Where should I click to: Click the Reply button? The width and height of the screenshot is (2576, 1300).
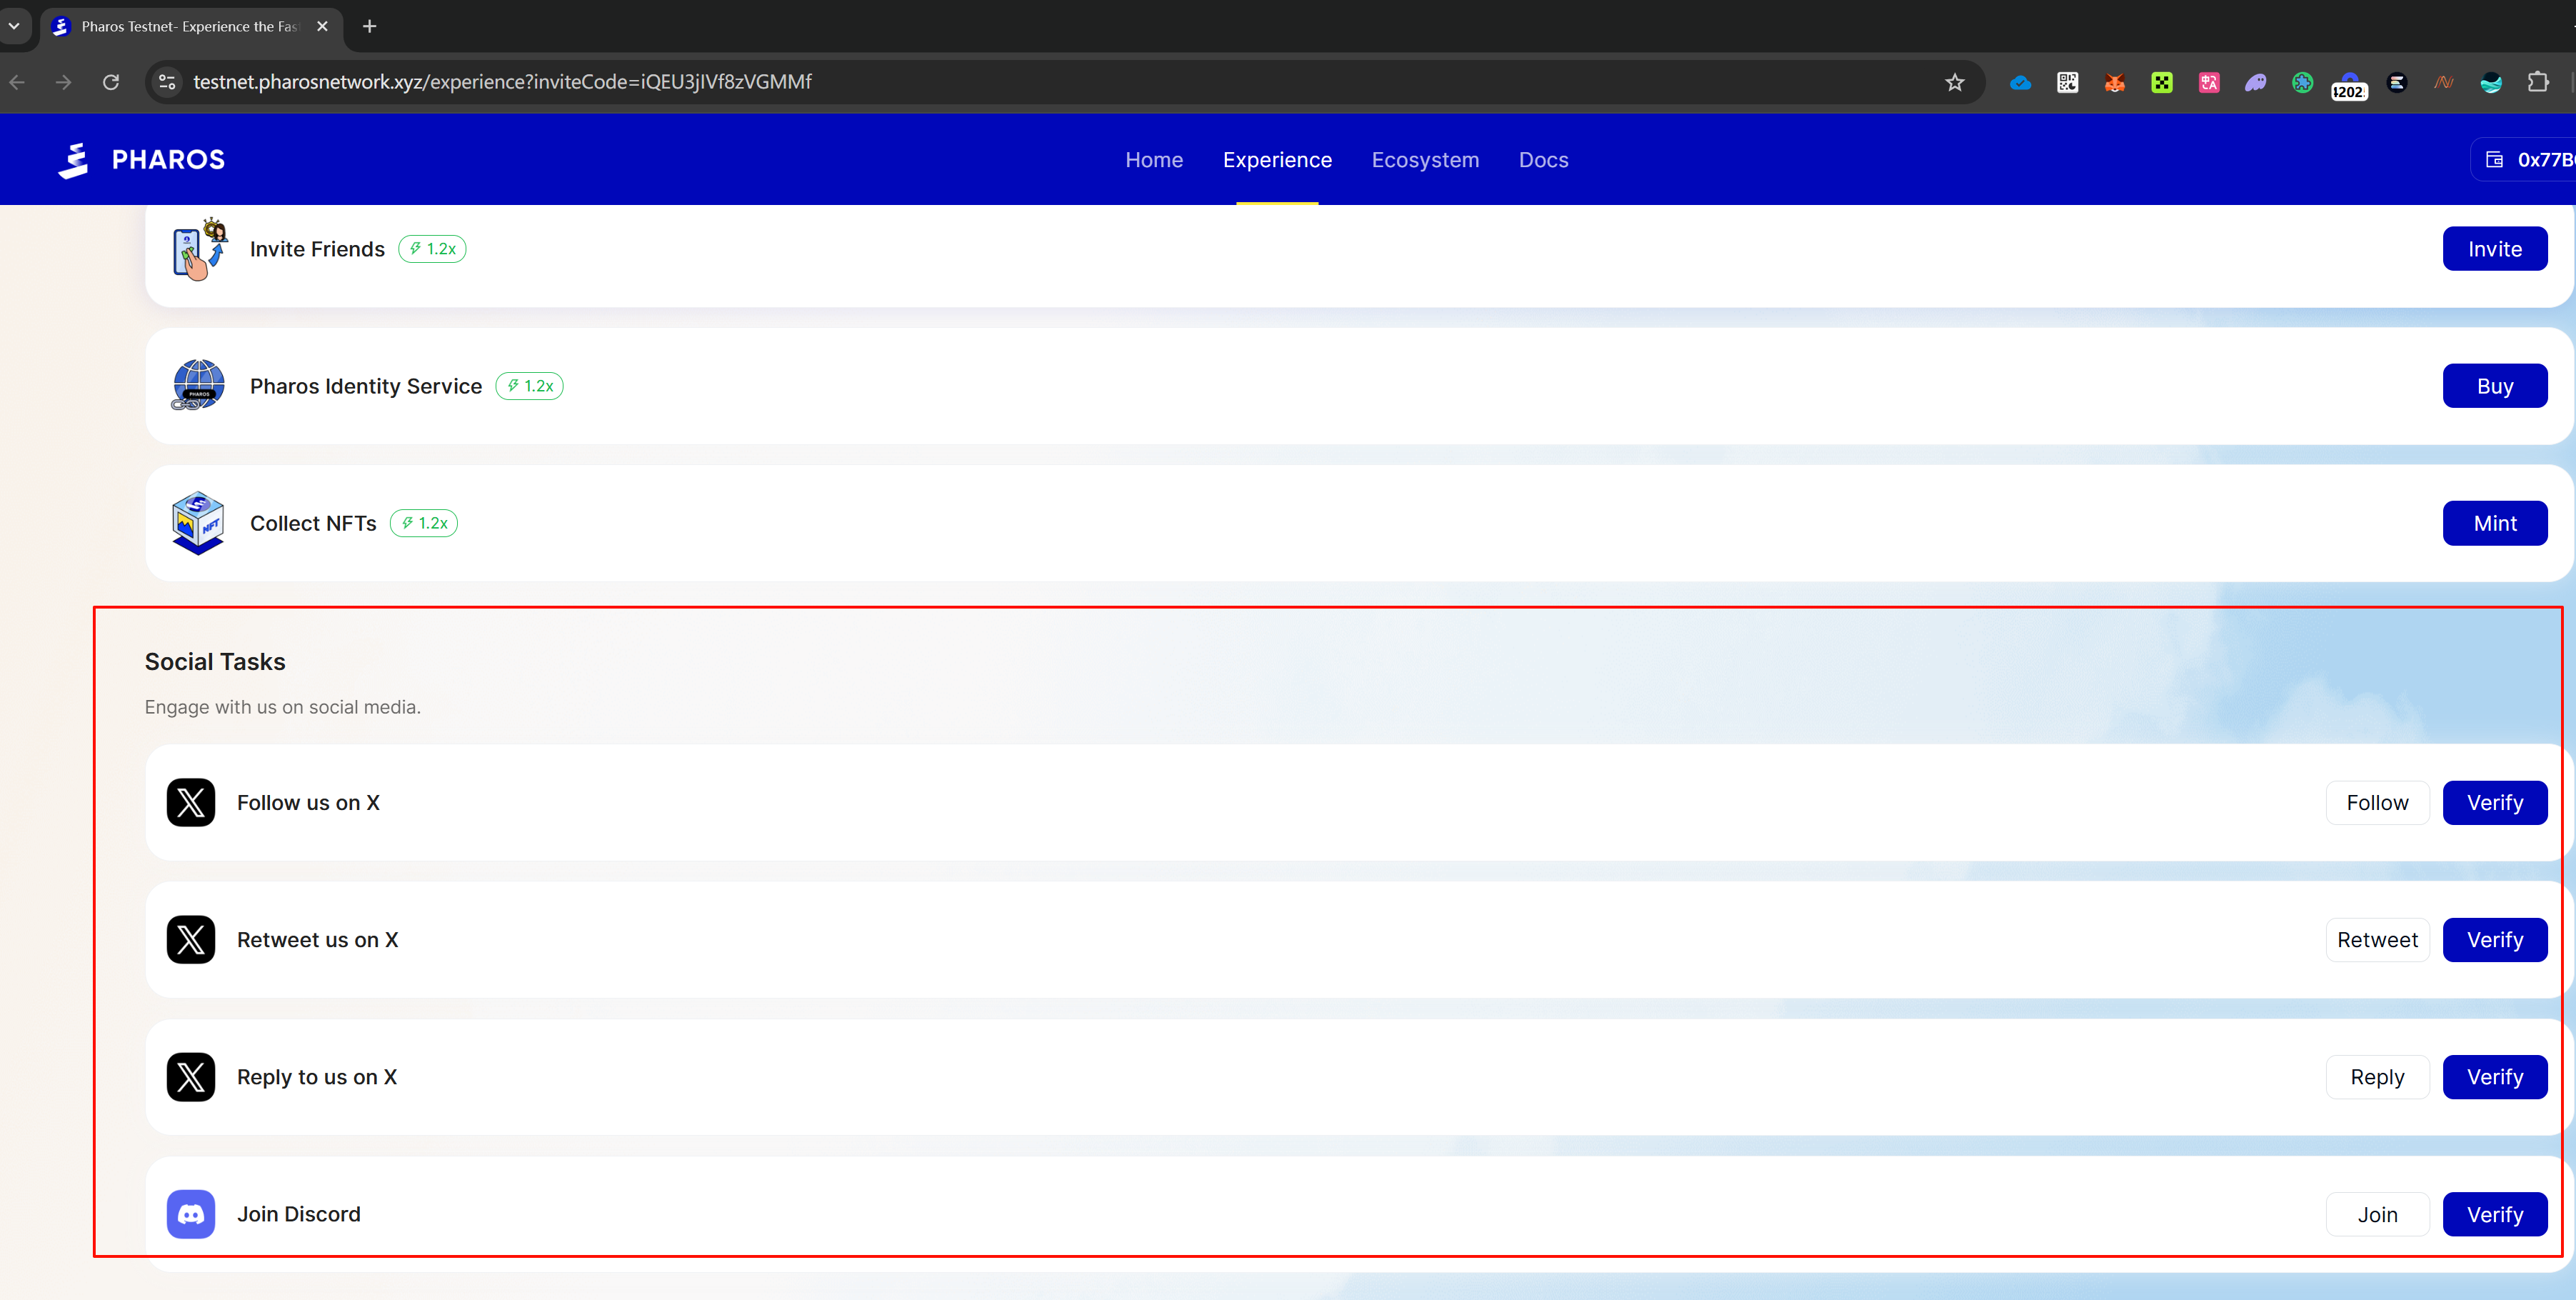(x=2377, y=1076)
